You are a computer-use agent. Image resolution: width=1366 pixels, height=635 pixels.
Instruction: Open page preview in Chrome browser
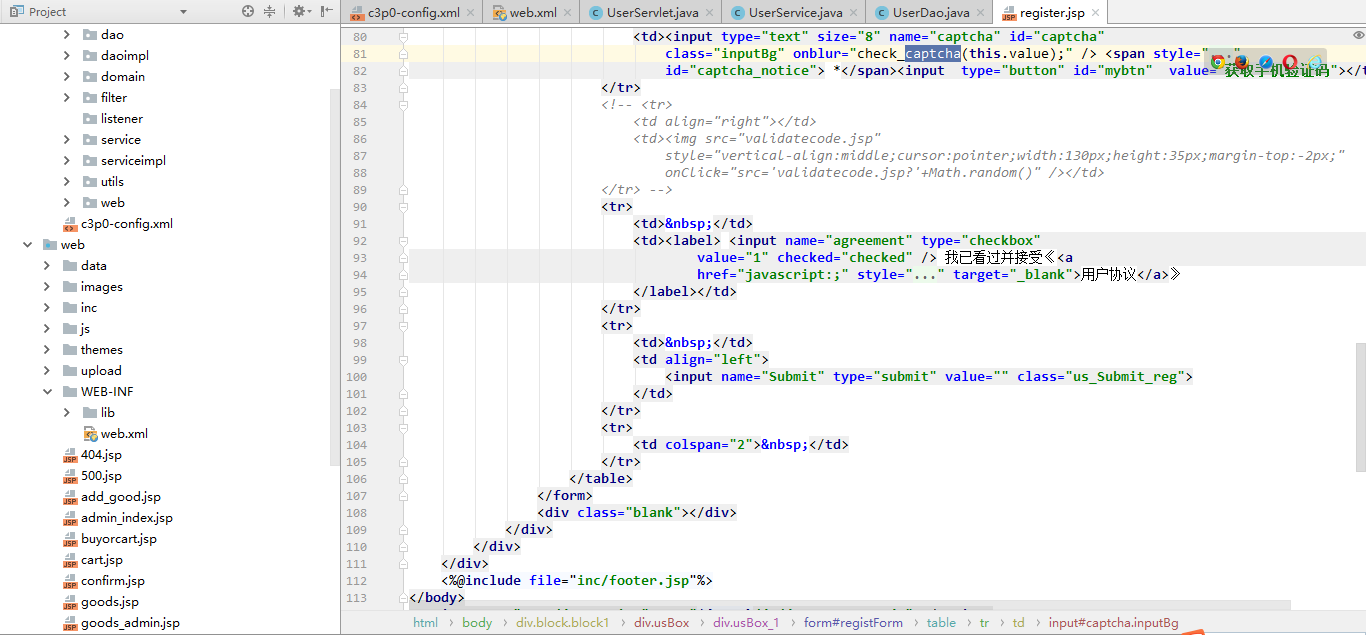(x=1218, y=62)
